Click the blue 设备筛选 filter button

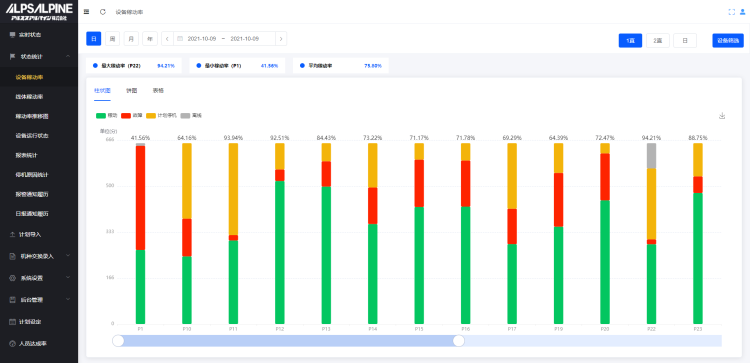pyautogui.click(x=728, y=41)
